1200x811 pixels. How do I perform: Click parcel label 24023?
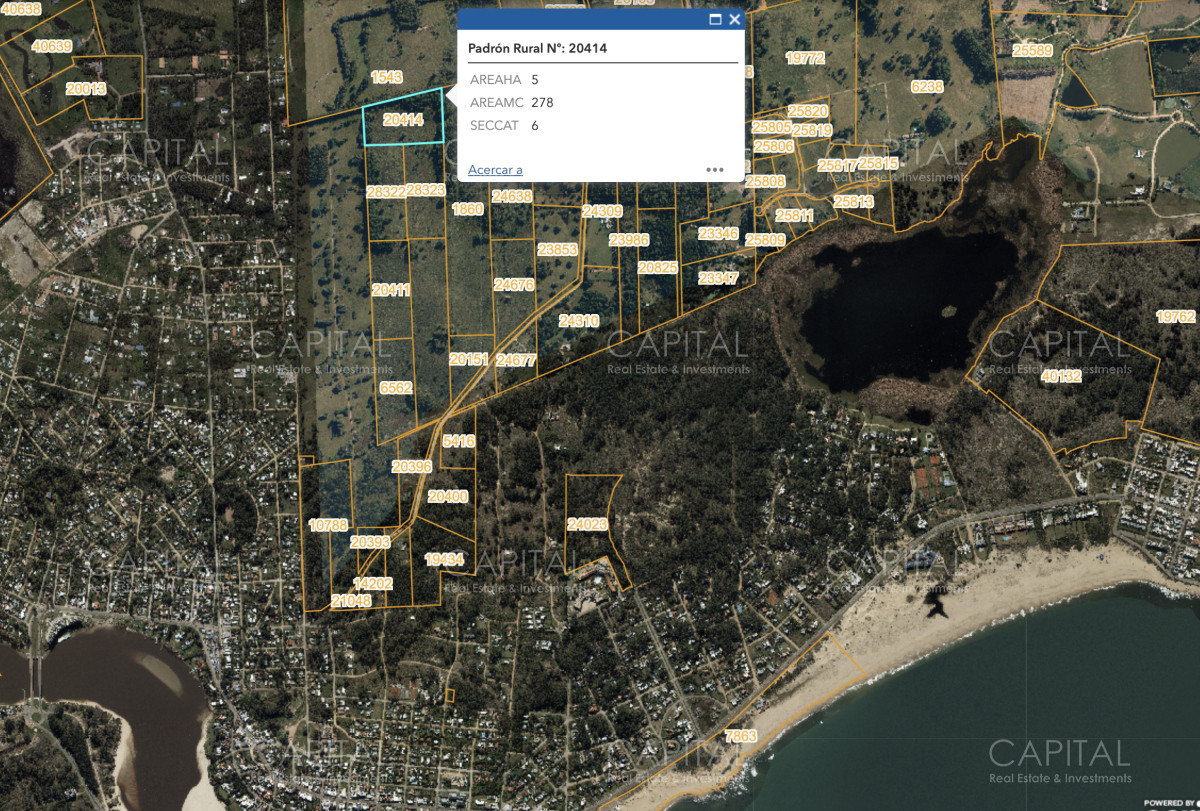(x=587, y=524)
